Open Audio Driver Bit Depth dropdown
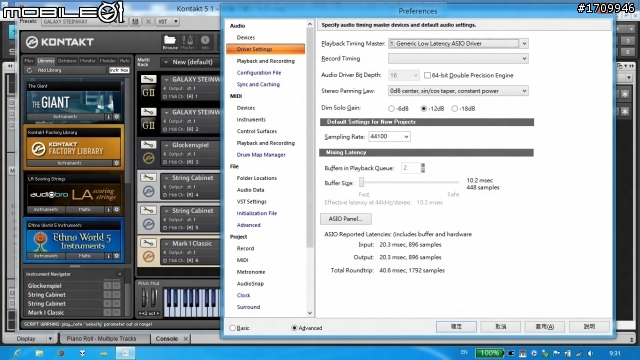Viewport: 640px width, 360px height. point(415,75)
